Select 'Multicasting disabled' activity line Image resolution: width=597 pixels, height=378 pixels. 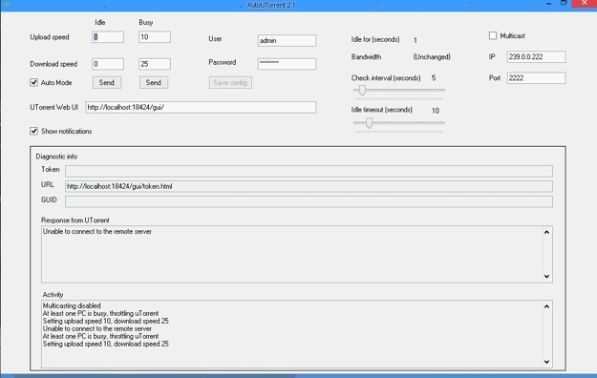tap(72, 306)
